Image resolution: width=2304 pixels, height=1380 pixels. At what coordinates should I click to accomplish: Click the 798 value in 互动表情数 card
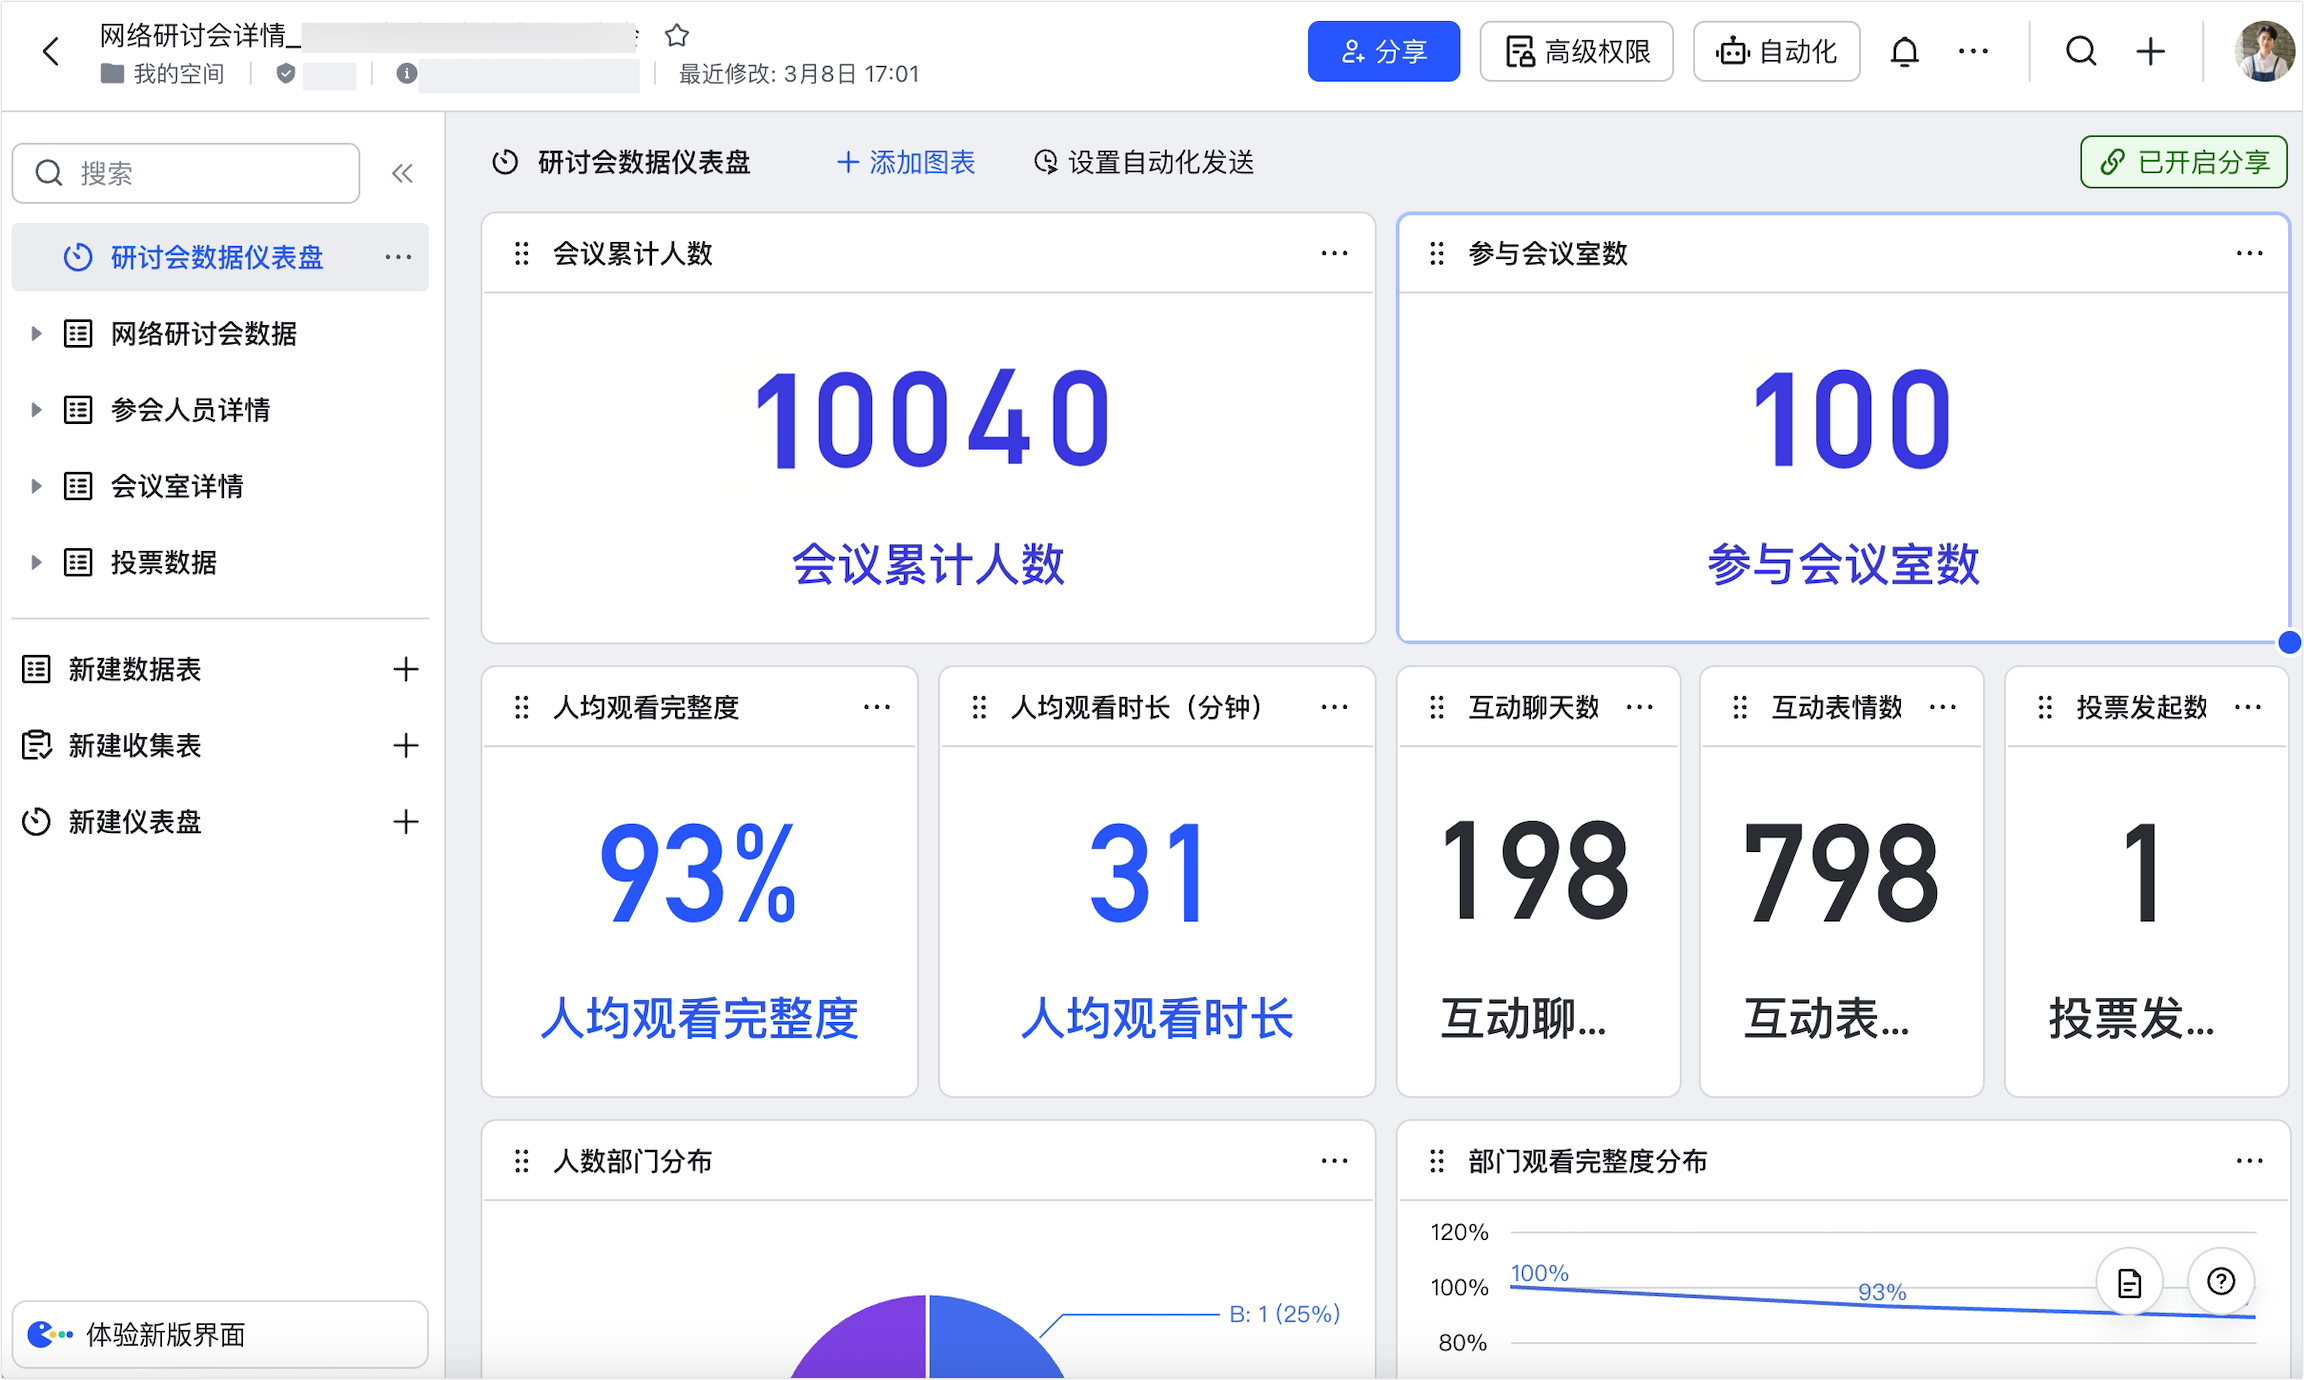coord(1842,872)
